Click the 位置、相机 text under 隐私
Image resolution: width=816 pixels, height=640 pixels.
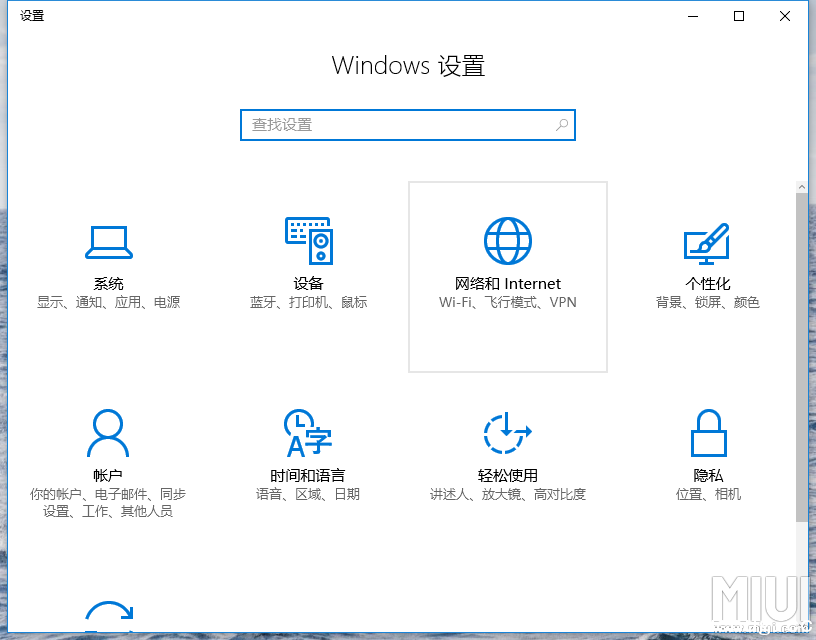pyautogui.click(x=707, y=493)
